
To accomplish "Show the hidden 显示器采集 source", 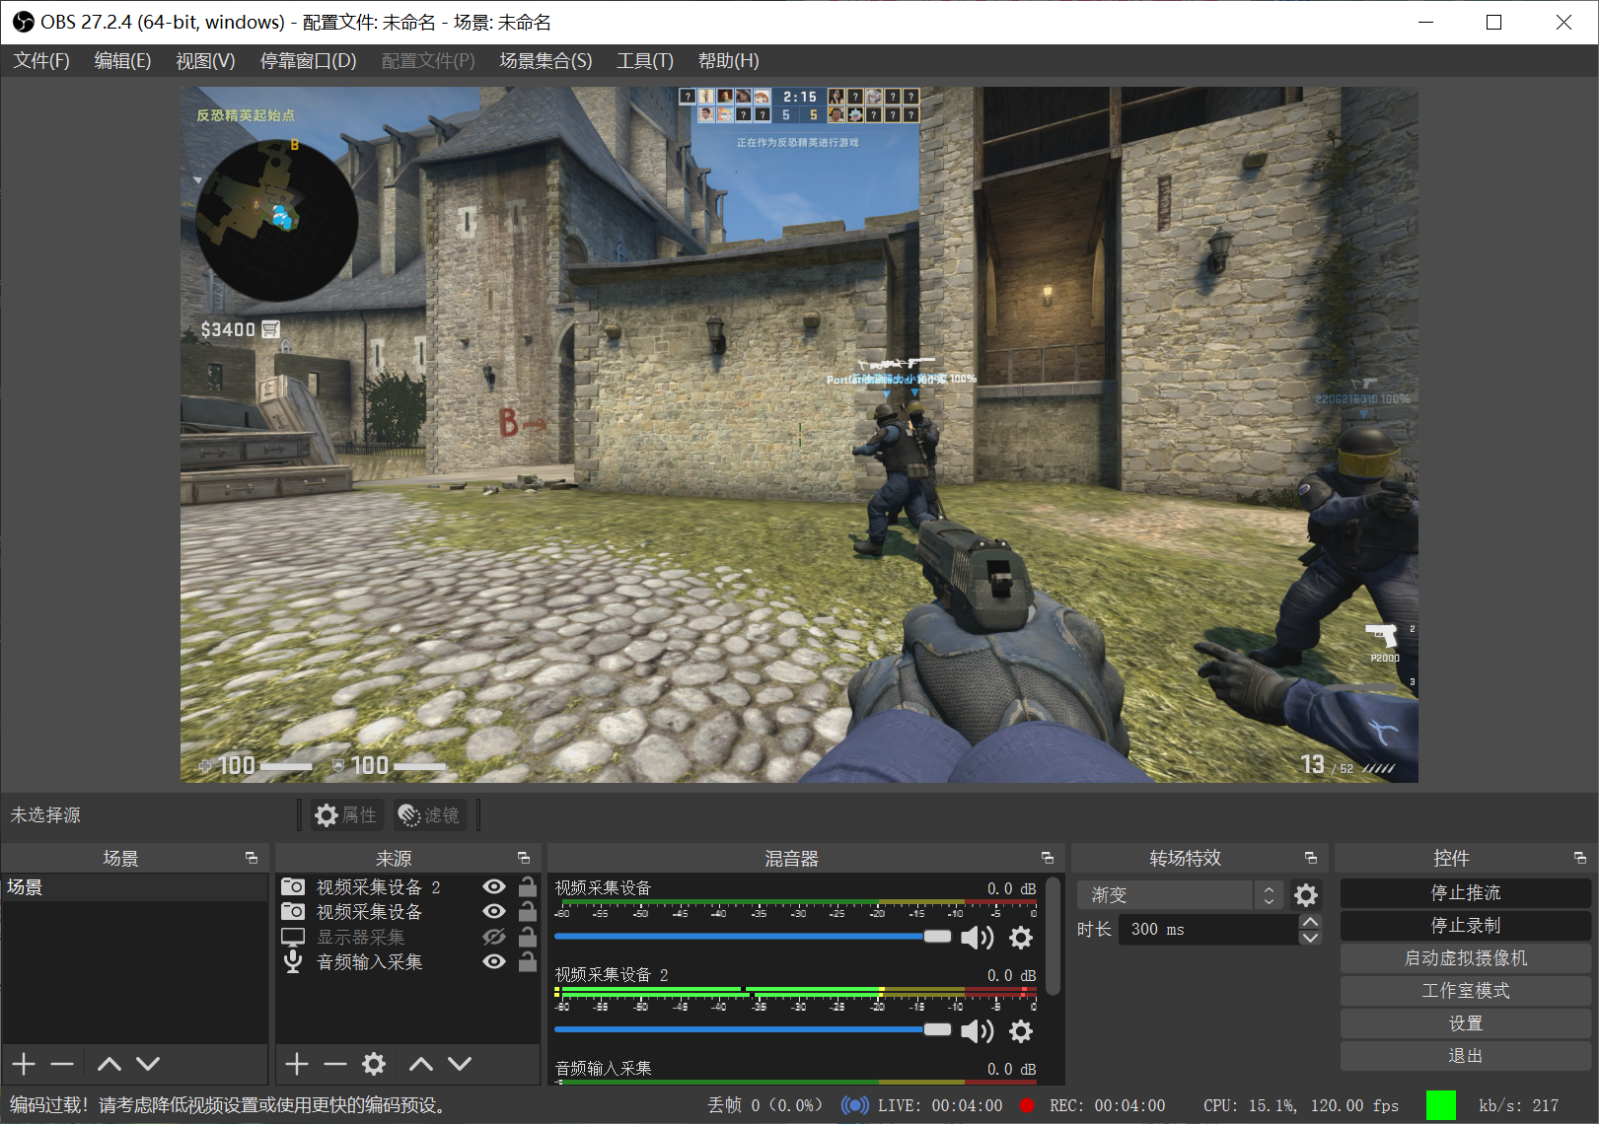I will (494, 937).
